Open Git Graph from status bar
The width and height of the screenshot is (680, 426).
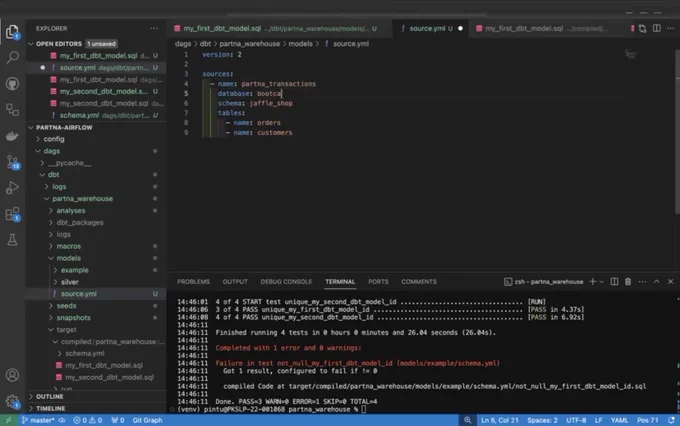(147, 420)
